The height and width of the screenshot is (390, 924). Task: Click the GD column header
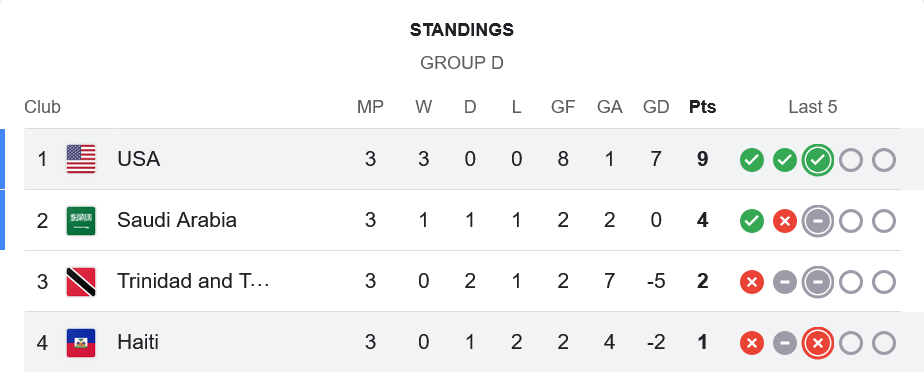[656, 107]
